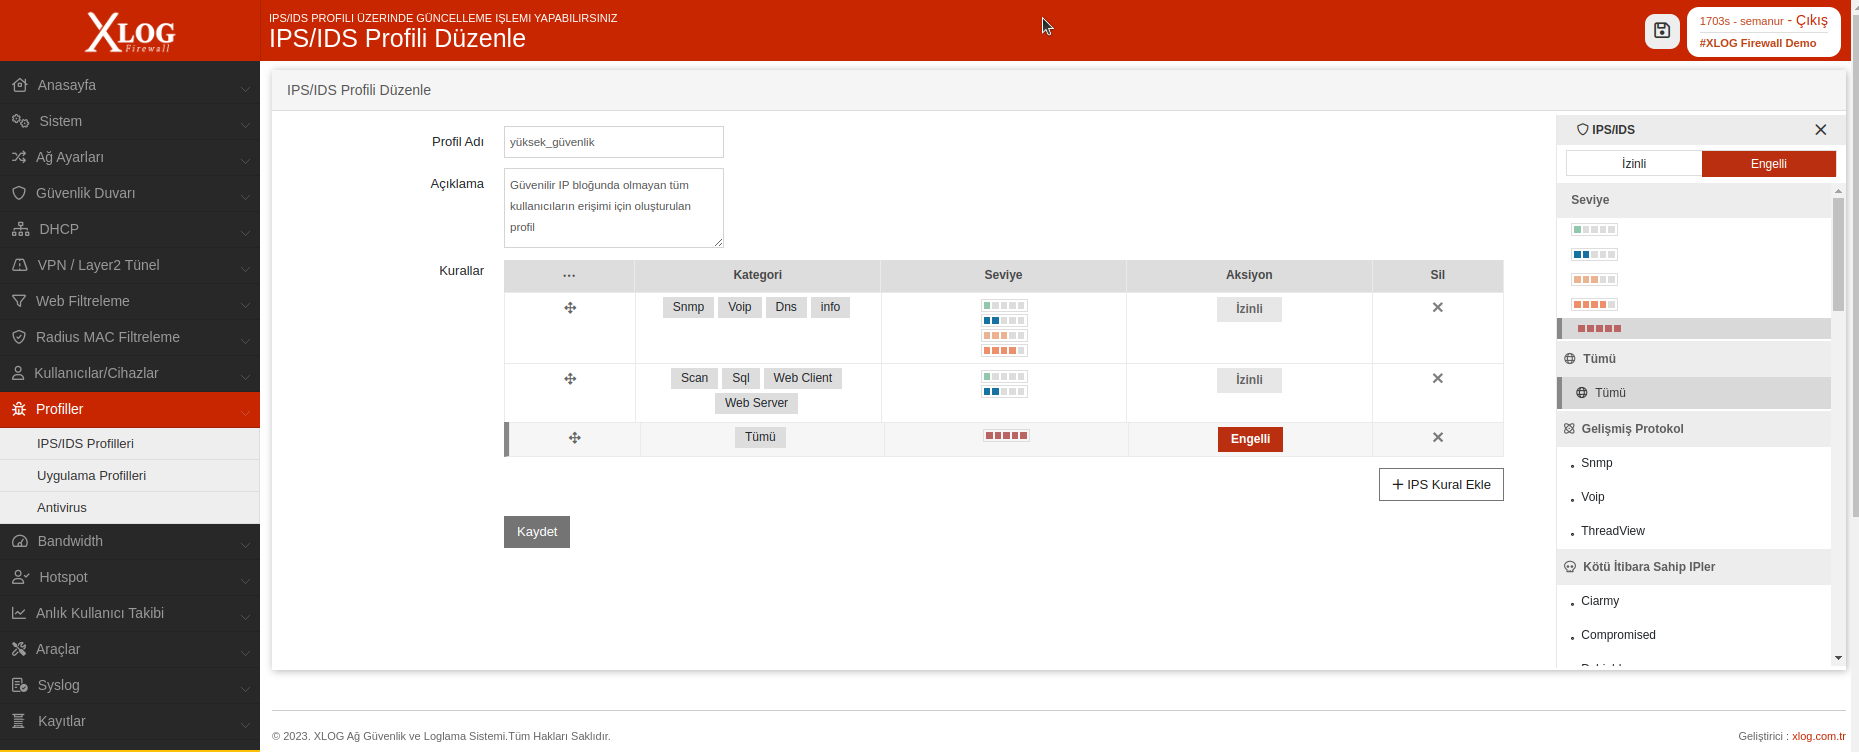Click the Bandwidth gauge icon
This screenshot has height=752, width=1859.
tap(20, 541)
